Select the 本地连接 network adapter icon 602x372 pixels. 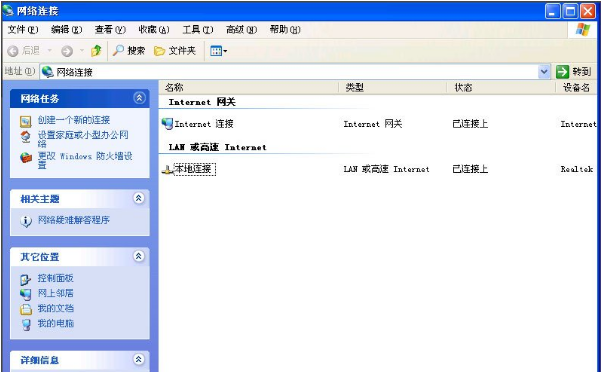(x=167, y=170)
